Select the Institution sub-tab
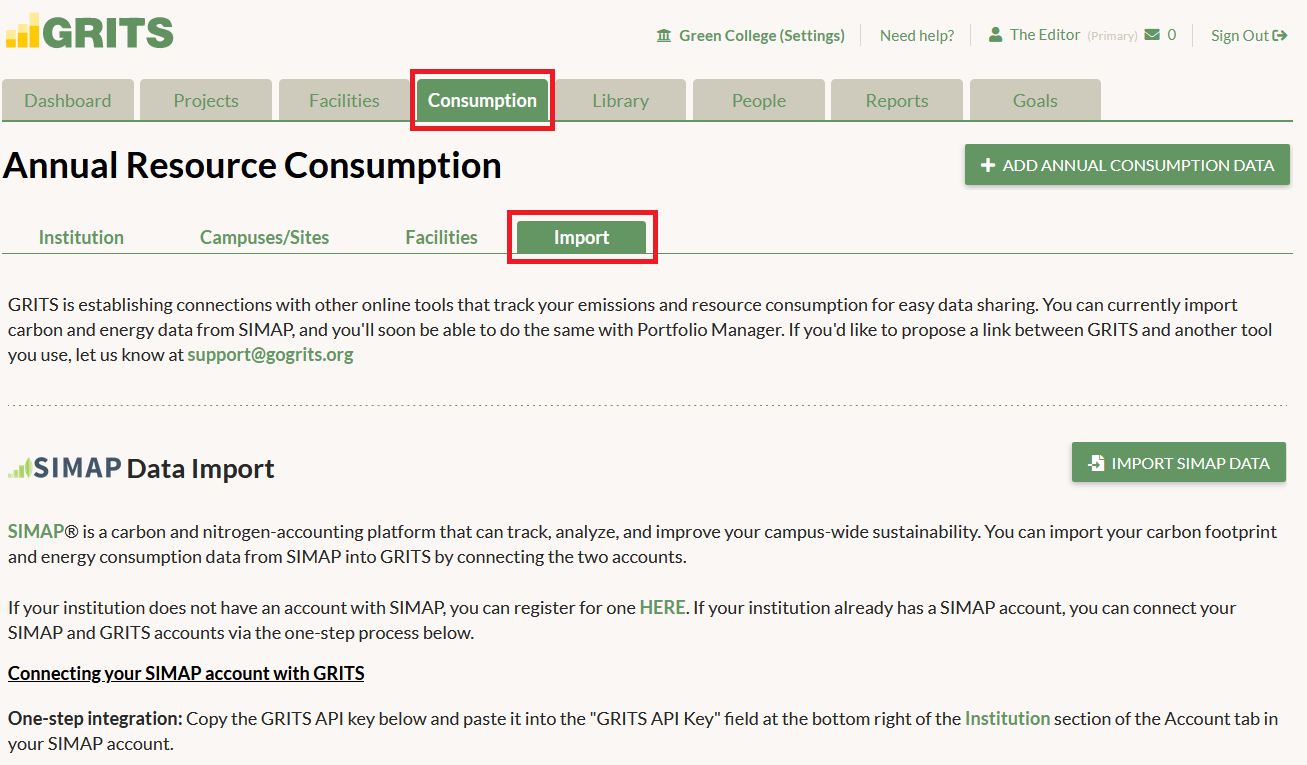The image size is (1307, 765). pyautogui.click(x=81, y=237)
